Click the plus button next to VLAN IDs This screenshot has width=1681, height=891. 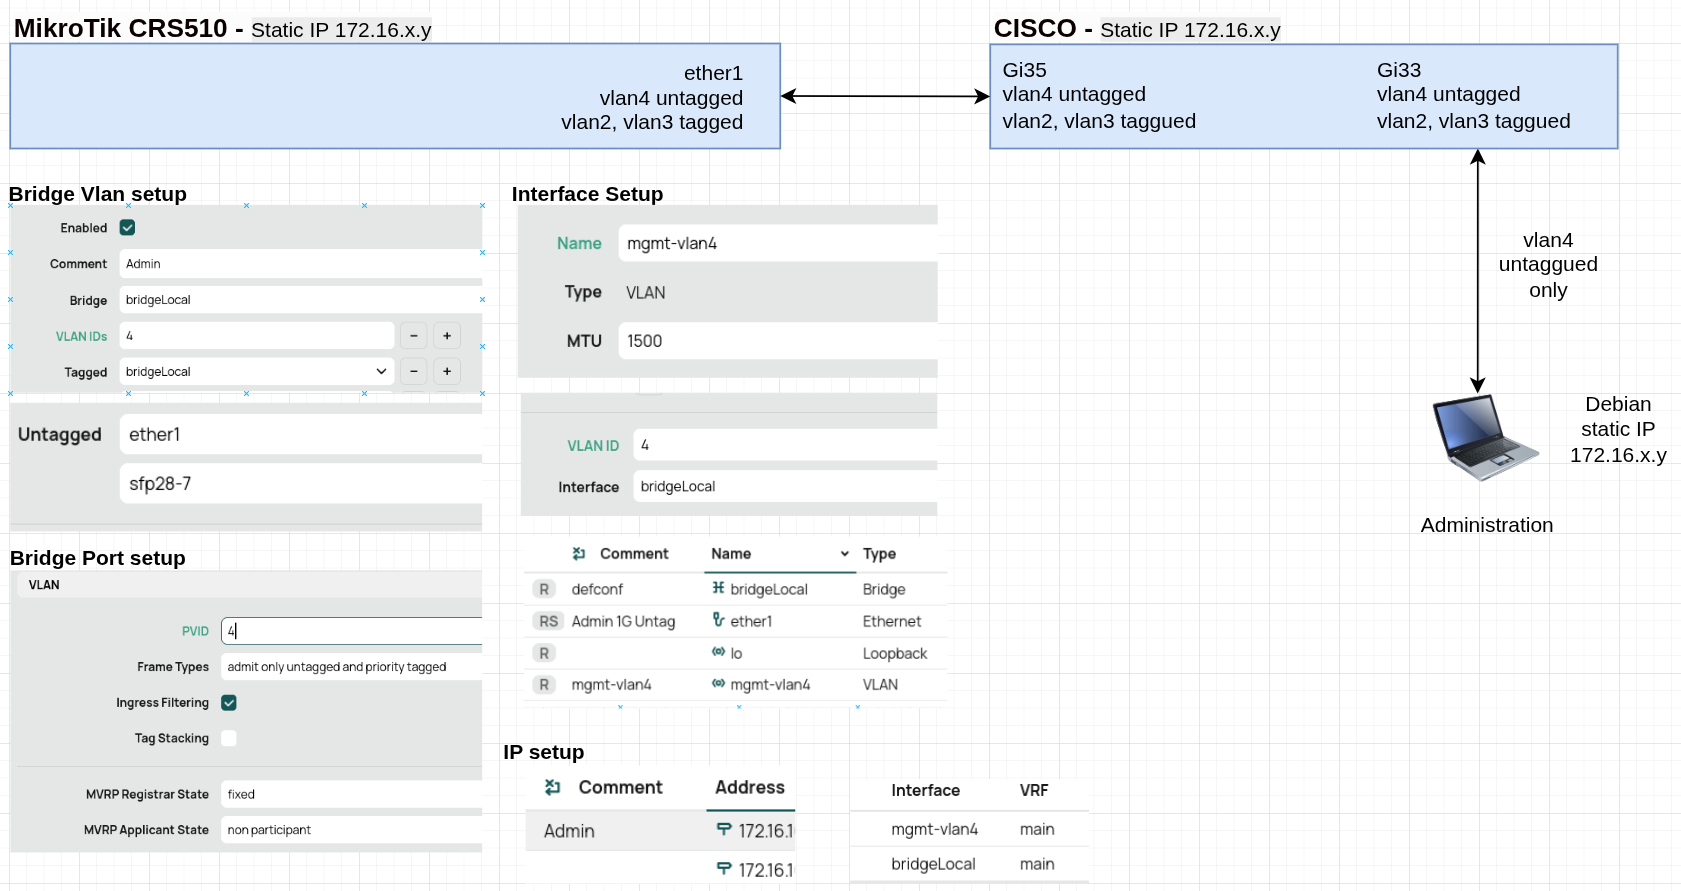tap(447, 336)
